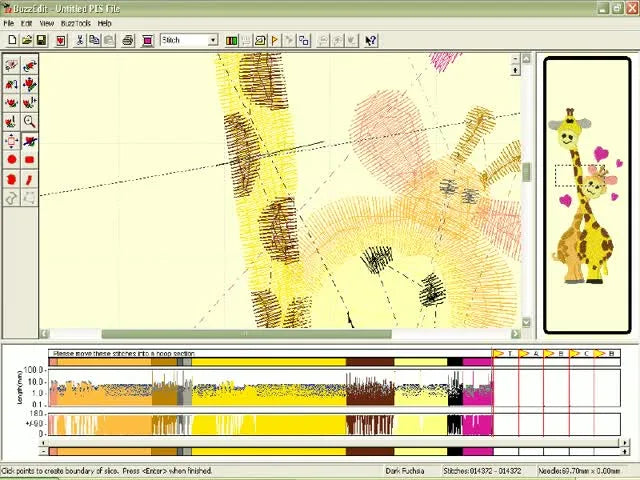Save the design with the floppy disk icon
Image resolution: width=640 pixels, height=480 pixels.
(x=41, y=40)
